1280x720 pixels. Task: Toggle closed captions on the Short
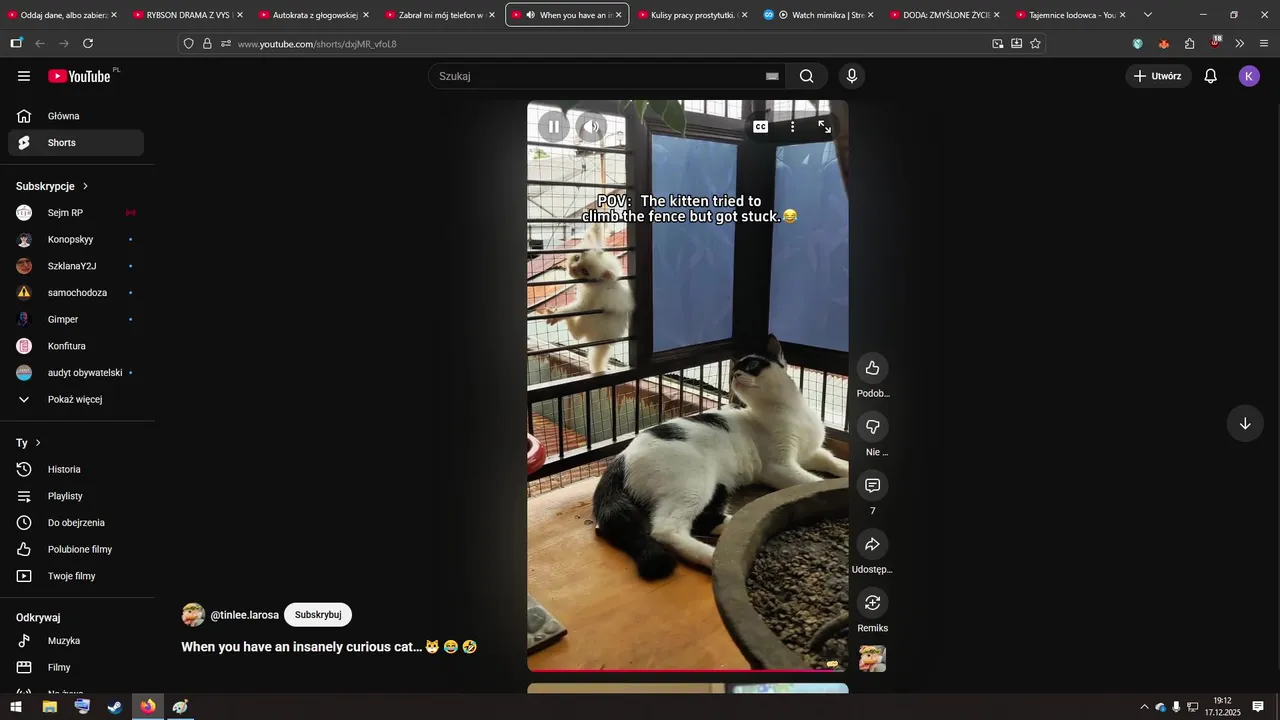(760, 127)
